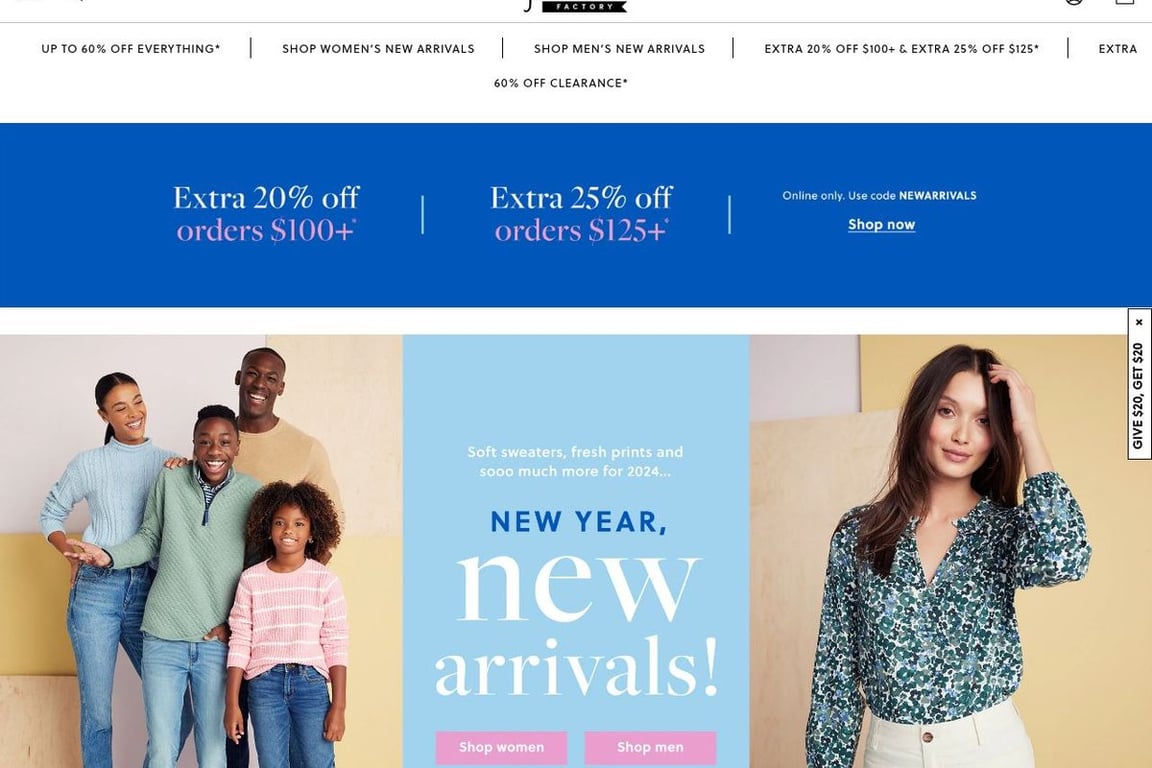Open the J.Crew Factory logo homepage
The height and width of the screenshot is (768, 1152).
(x=577, y=6)
